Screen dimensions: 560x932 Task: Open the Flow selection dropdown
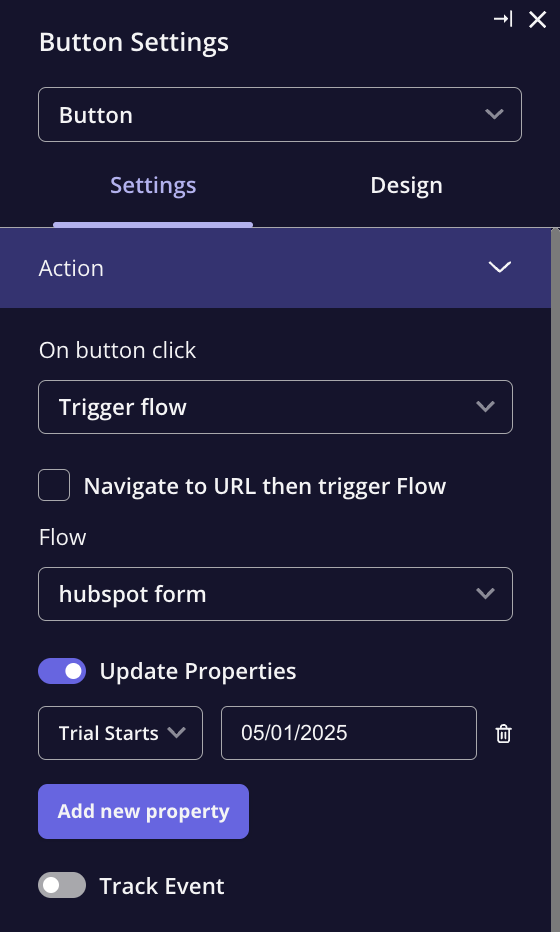point(275,594)
